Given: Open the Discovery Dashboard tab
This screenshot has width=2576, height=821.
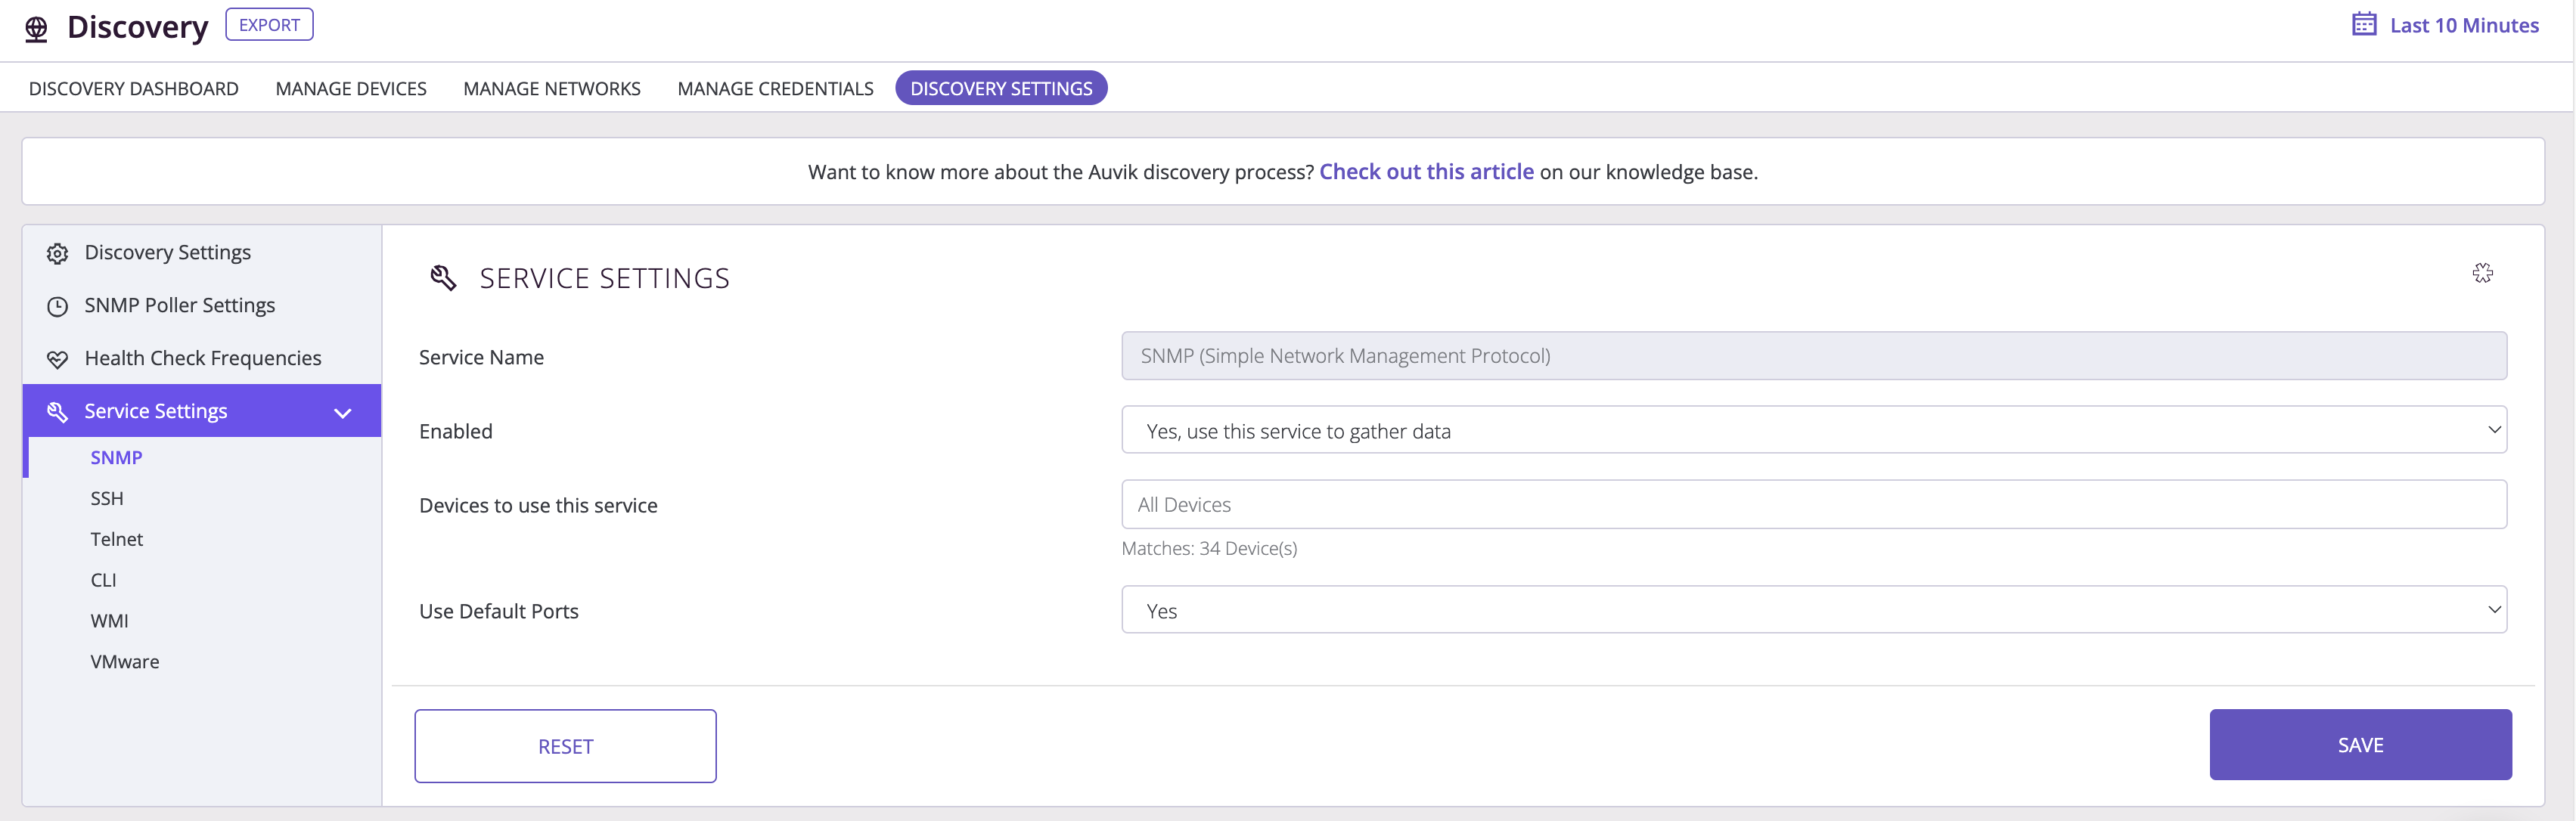Looking at the screenshot, I should coord(133,88).
